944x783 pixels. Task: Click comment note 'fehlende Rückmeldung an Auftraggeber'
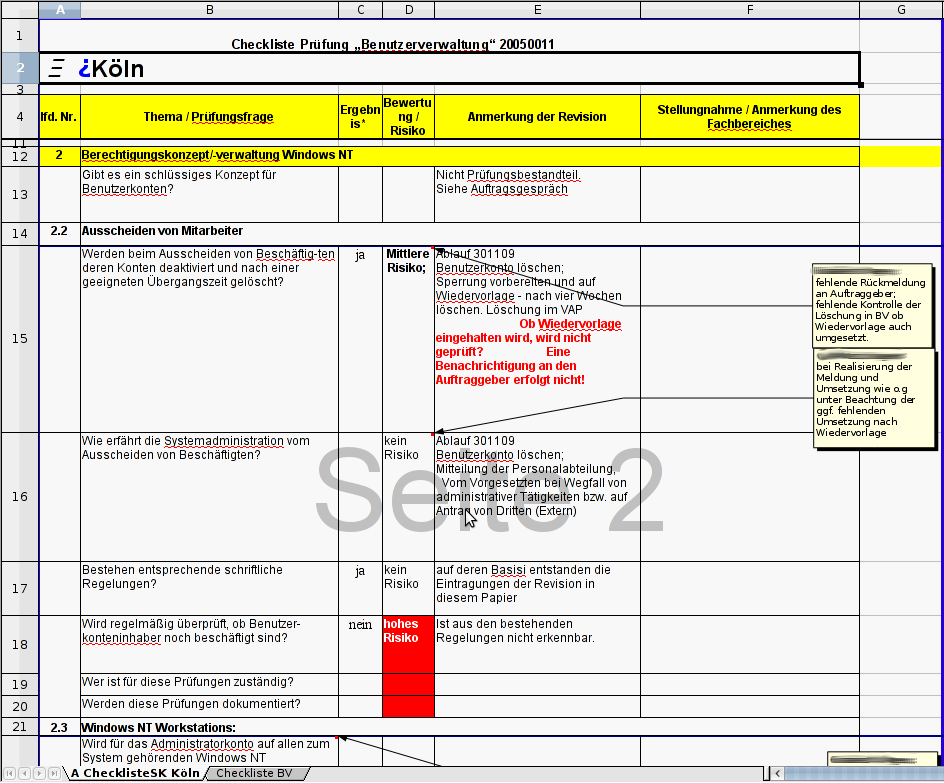(872, 306)
